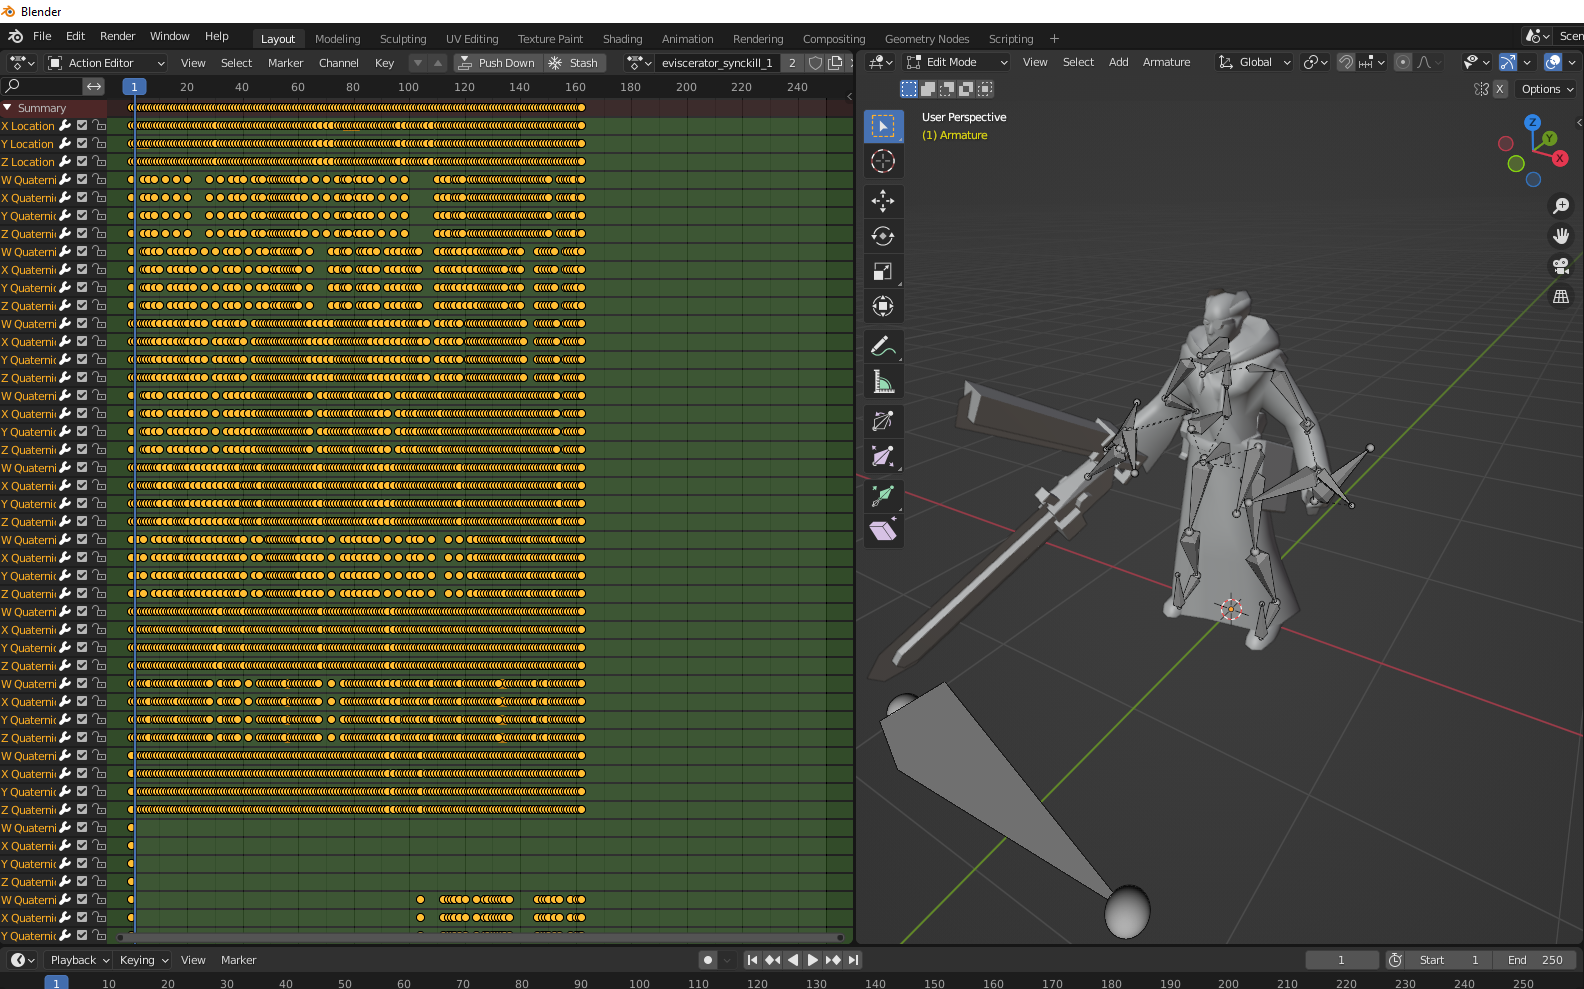This screenshot has height=989, width=1584.
Task: Toggle auto keying record button
Action: pyautogui.click(x=708, y=960)
